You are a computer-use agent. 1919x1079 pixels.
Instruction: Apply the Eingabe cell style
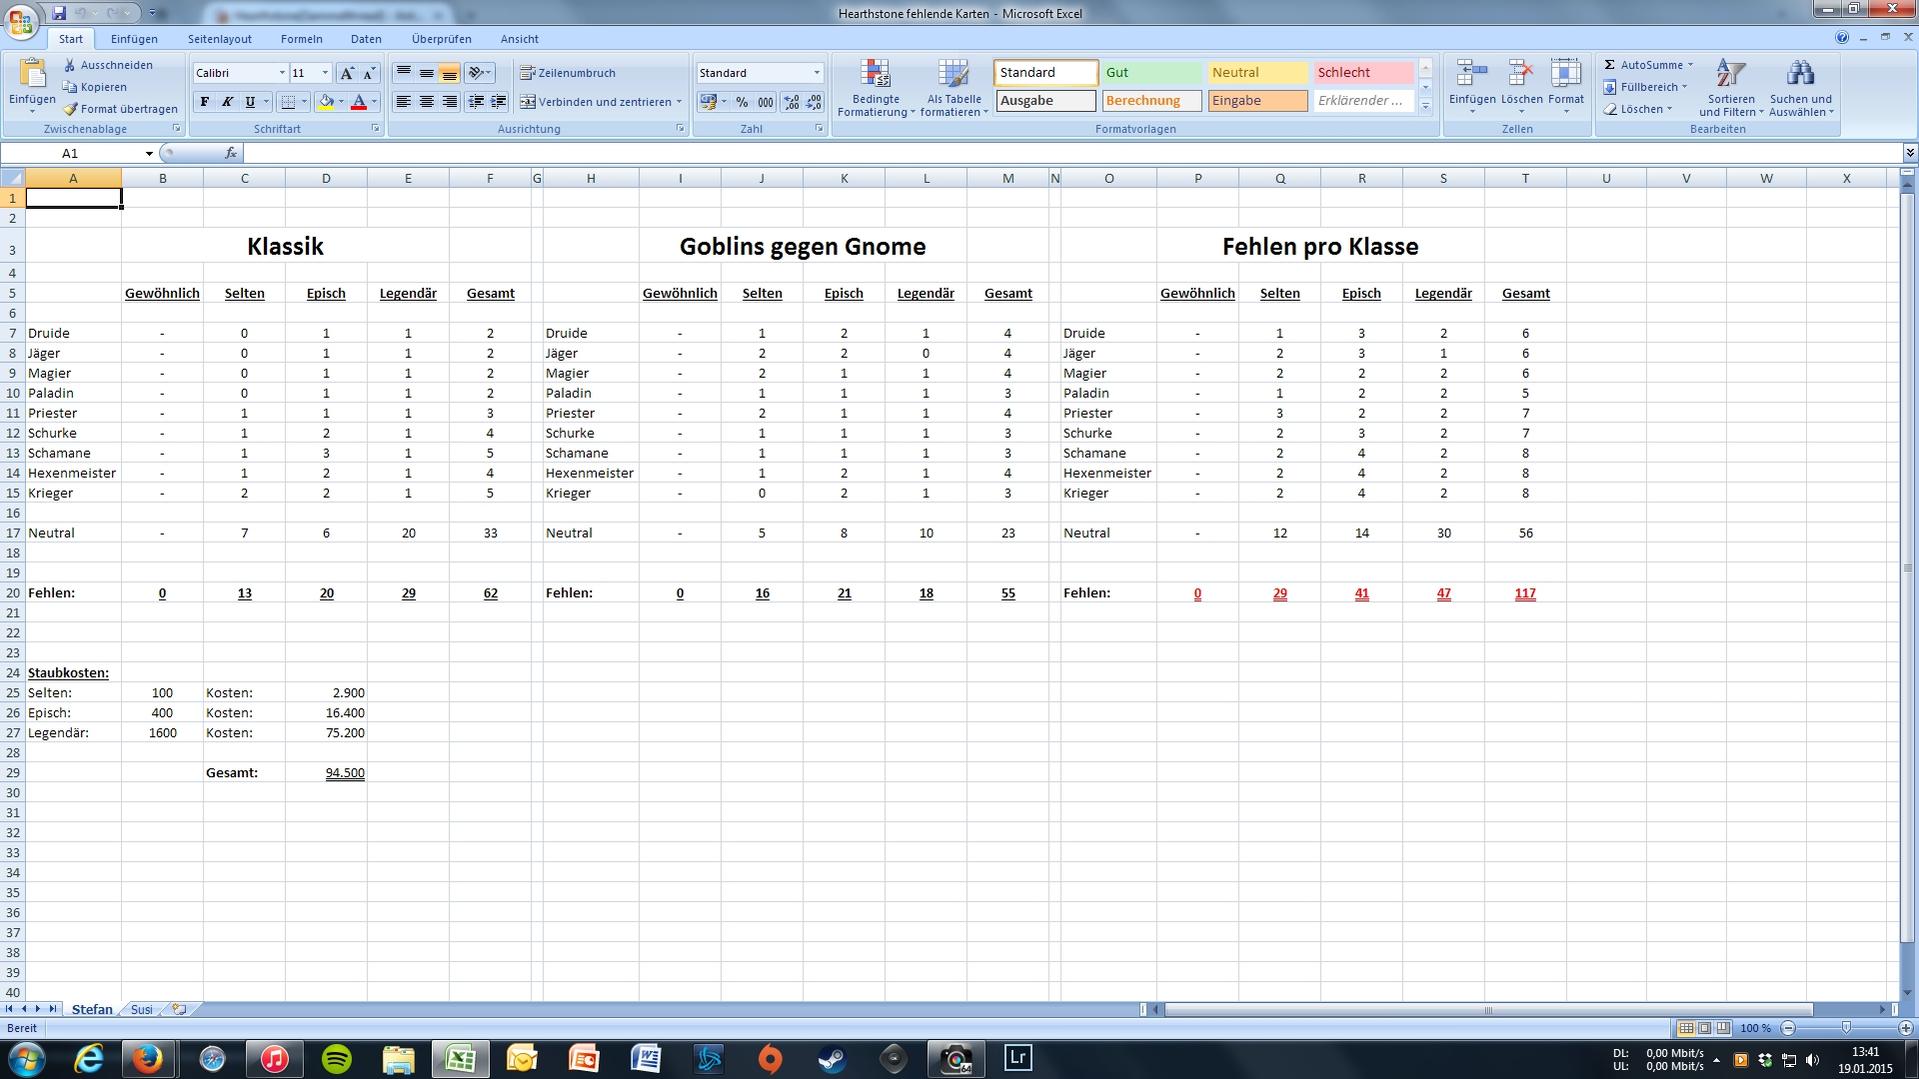pos(1257,101)
